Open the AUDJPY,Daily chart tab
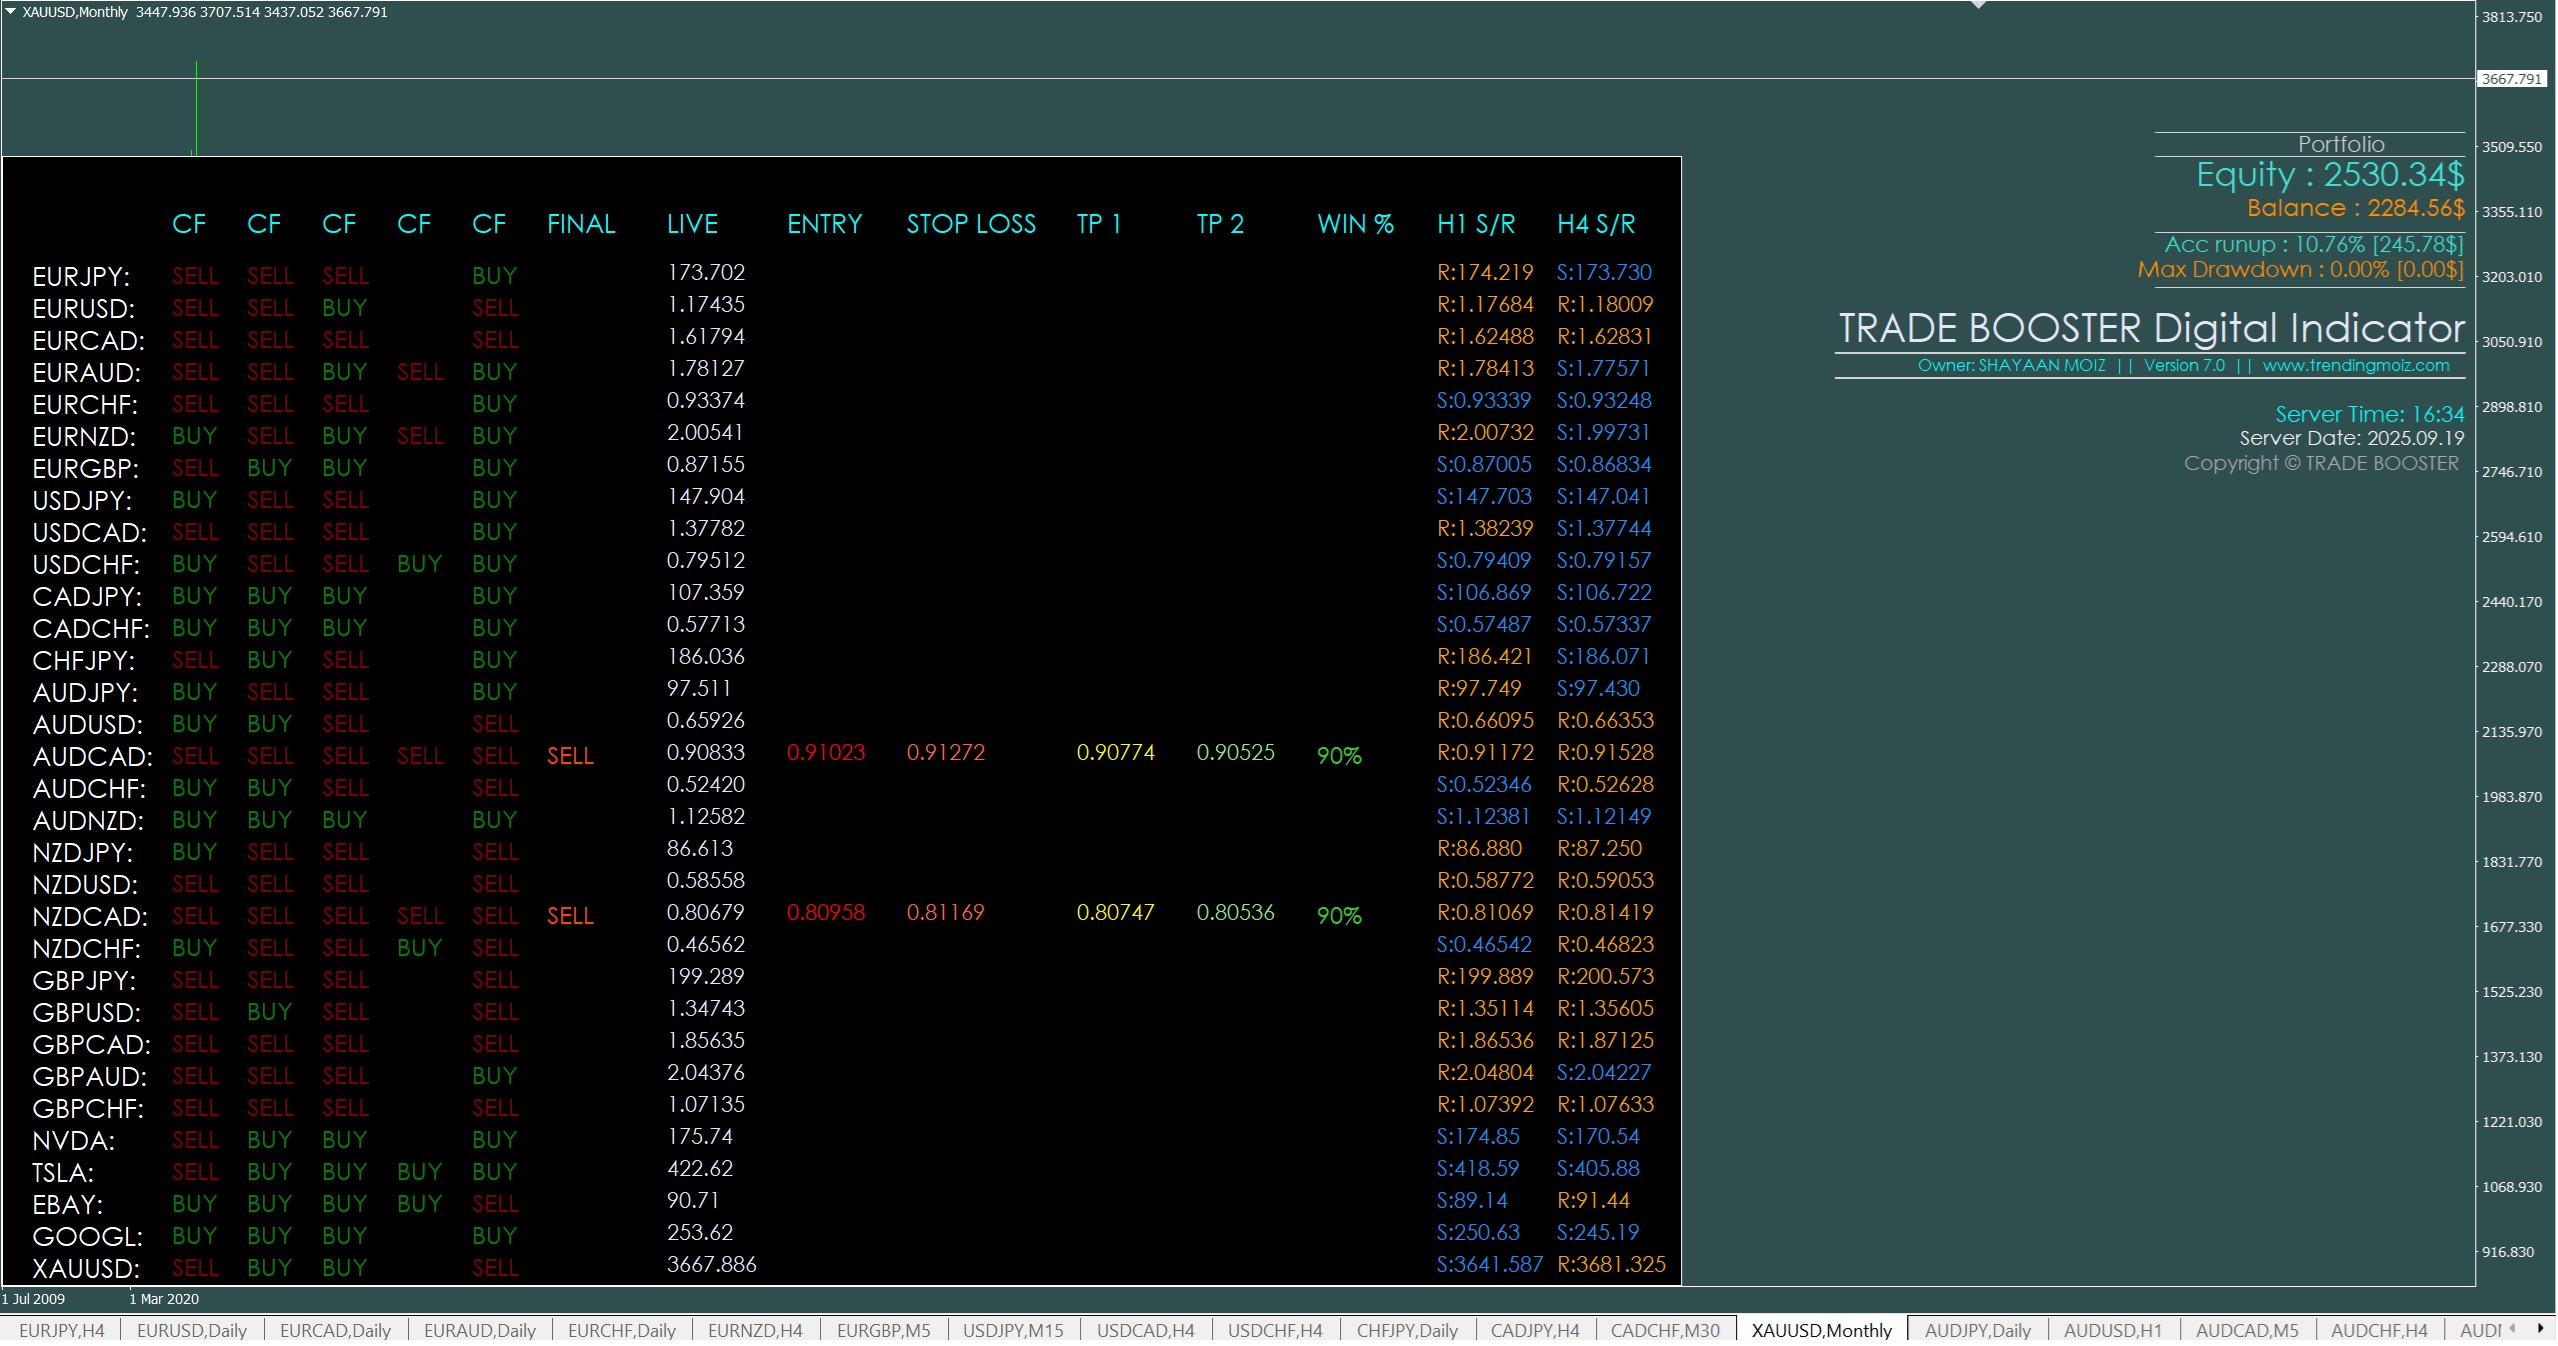Viewport: 2558px width, 1346px height. (1977, 1330)
